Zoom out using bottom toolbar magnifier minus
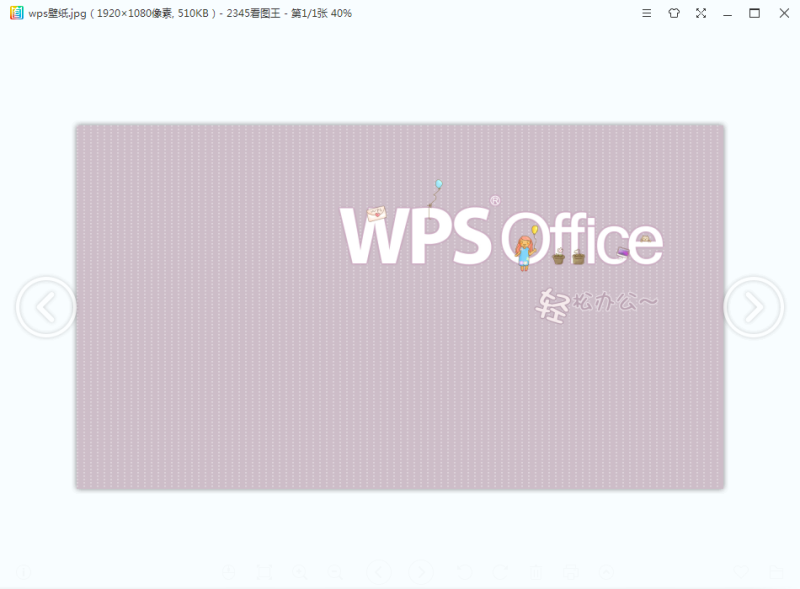The image size is (800, 589). click(x=335, y=572)
